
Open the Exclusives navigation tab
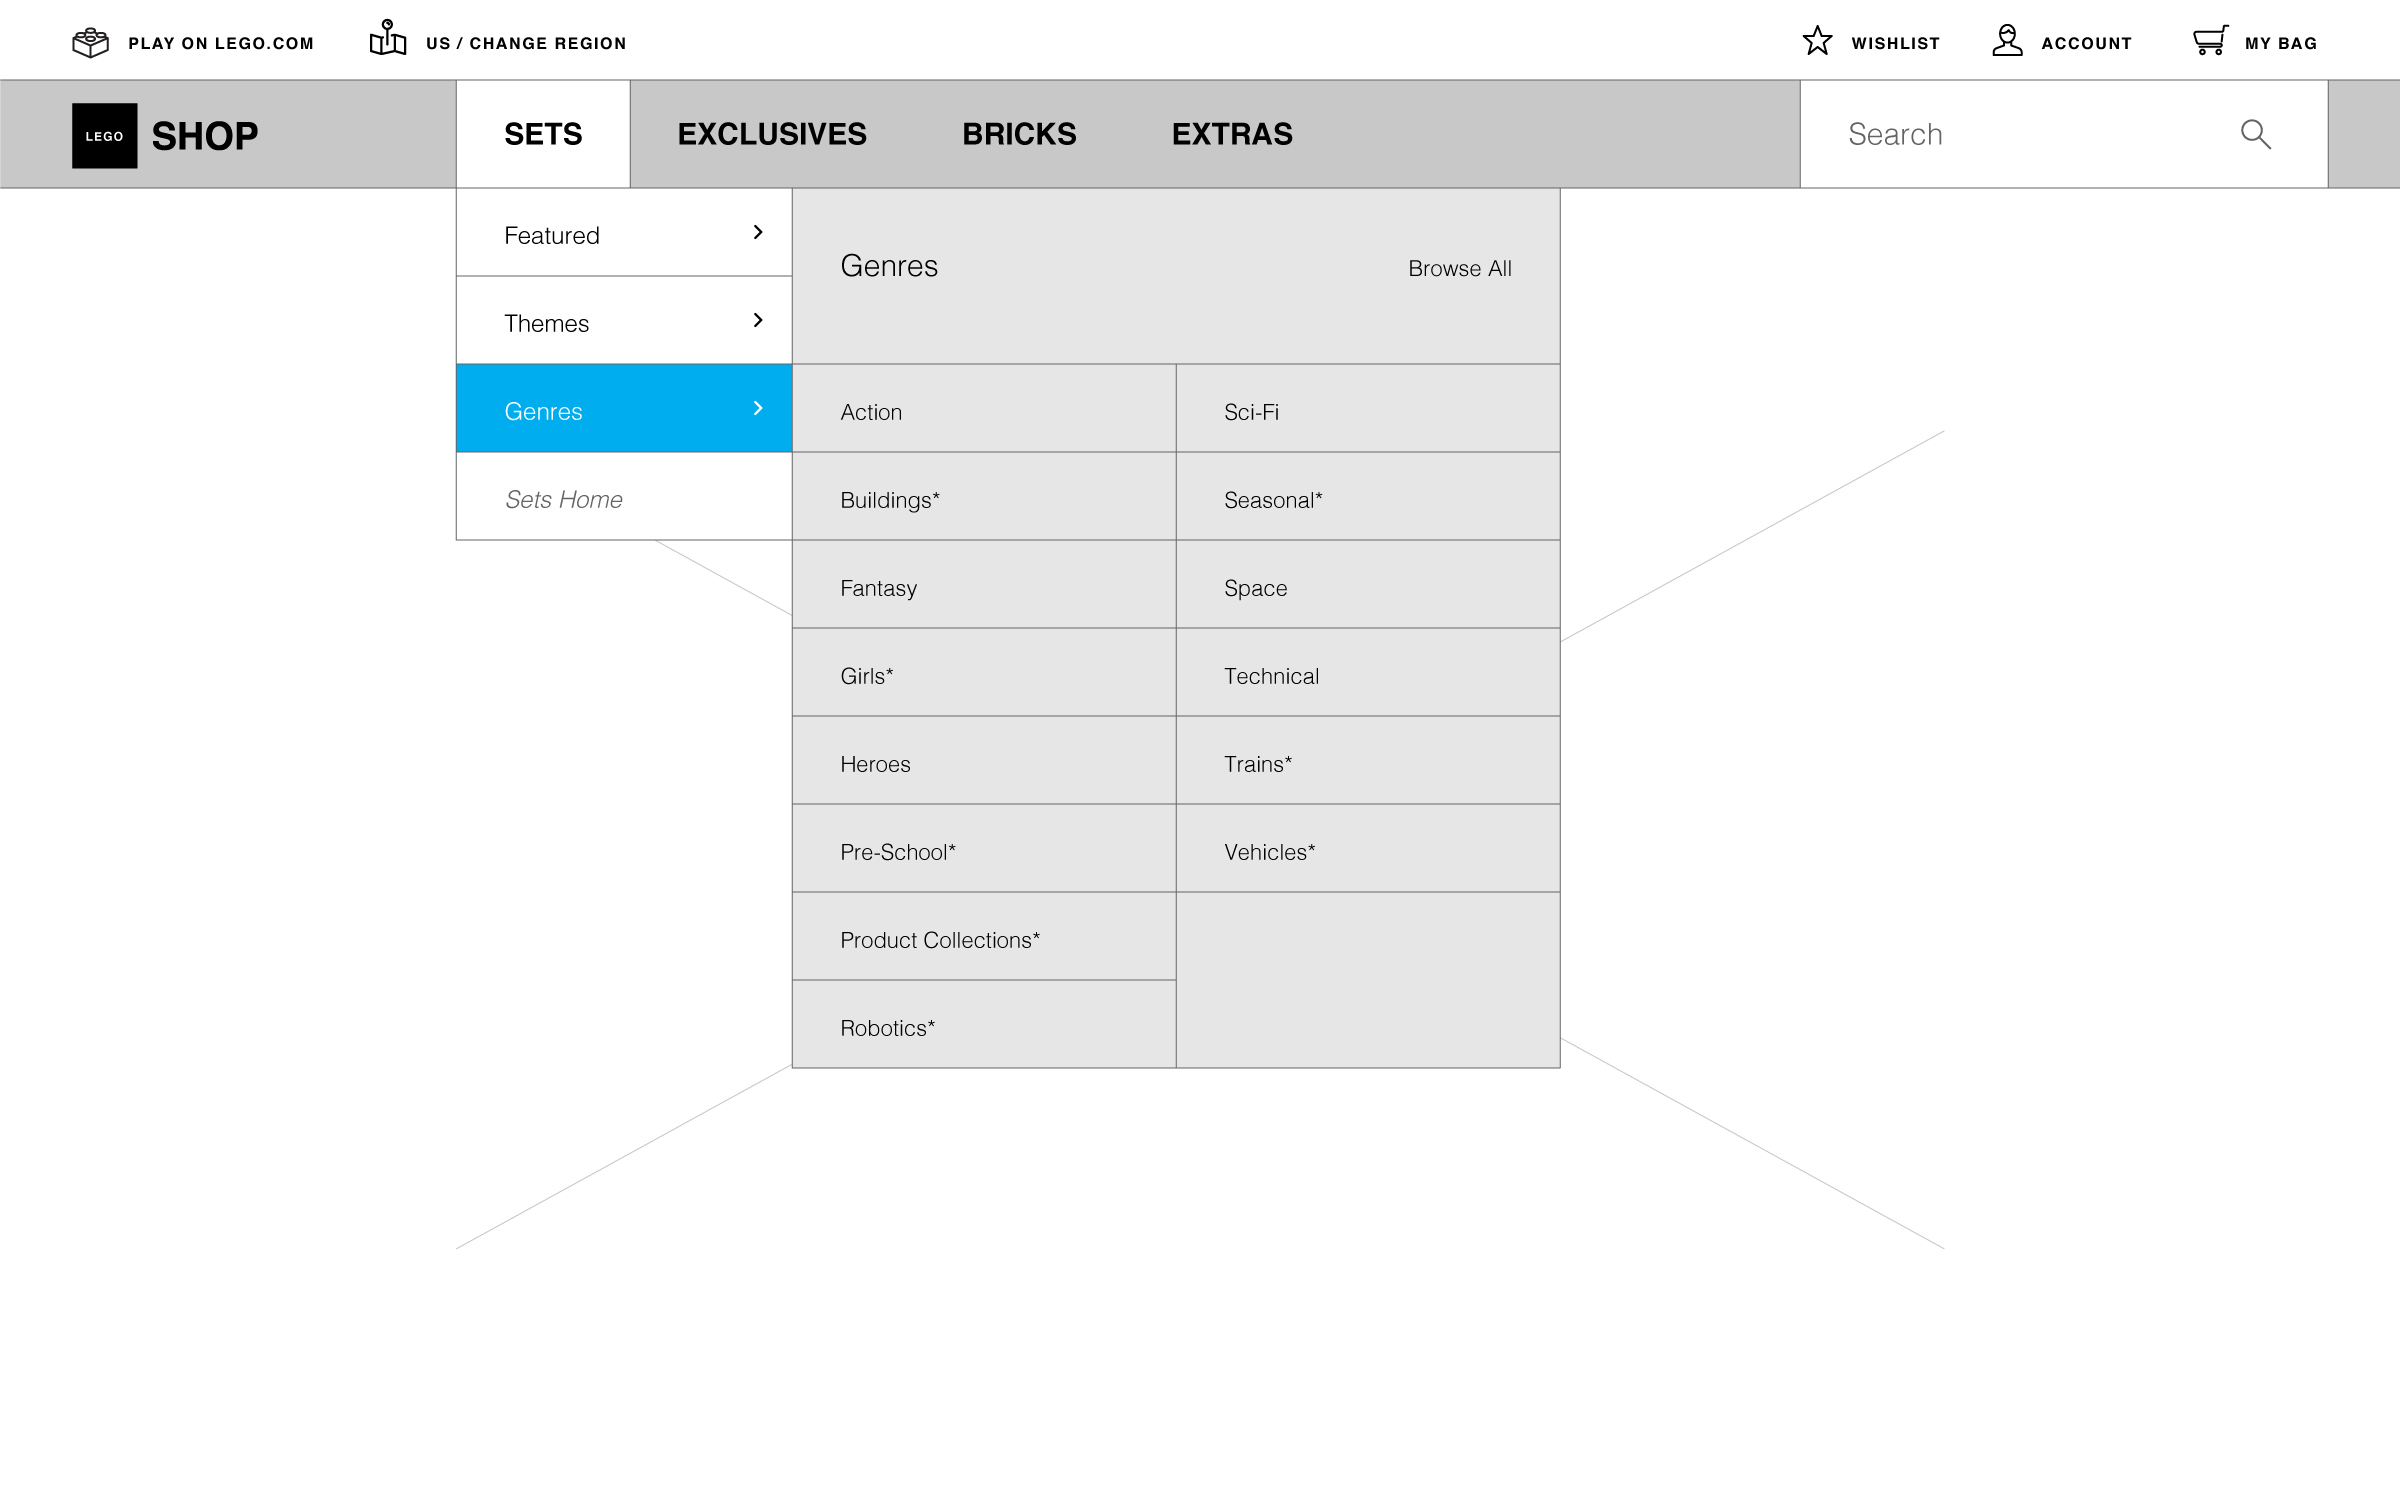coord(772,135)
